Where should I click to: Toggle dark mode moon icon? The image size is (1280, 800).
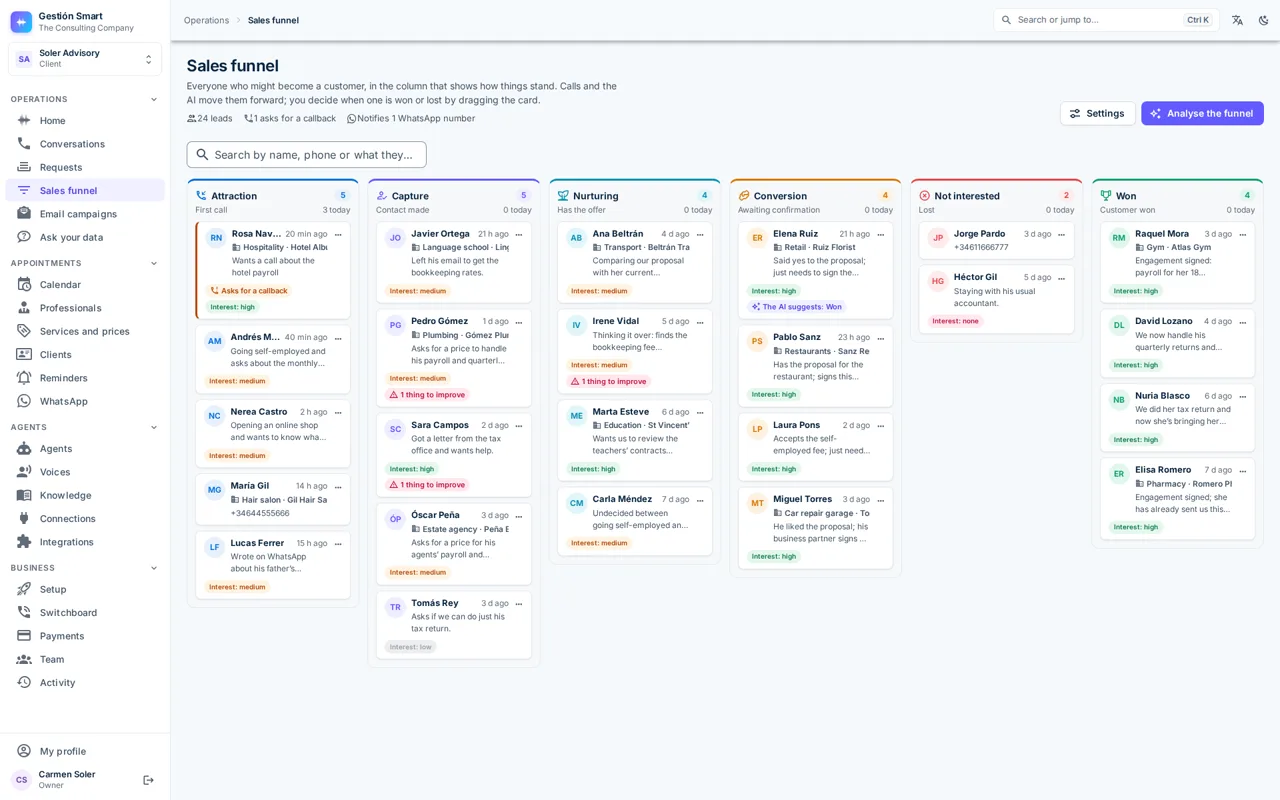(1263, 20)
